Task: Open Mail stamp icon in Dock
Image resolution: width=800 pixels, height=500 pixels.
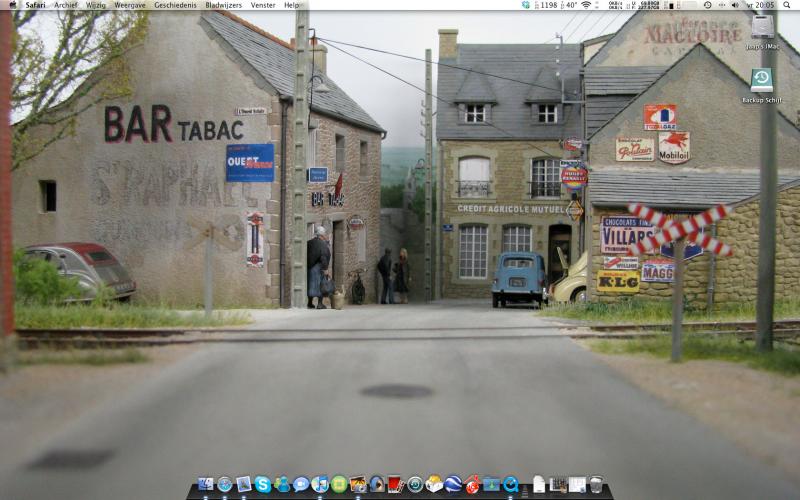Action: coord(244,484)
